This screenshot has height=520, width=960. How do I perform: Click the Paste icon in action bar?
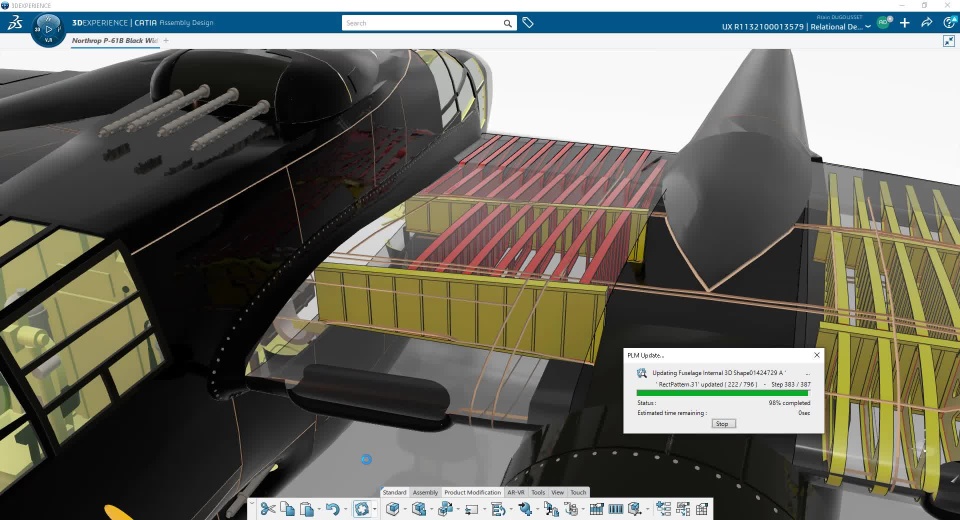point(307,509)
